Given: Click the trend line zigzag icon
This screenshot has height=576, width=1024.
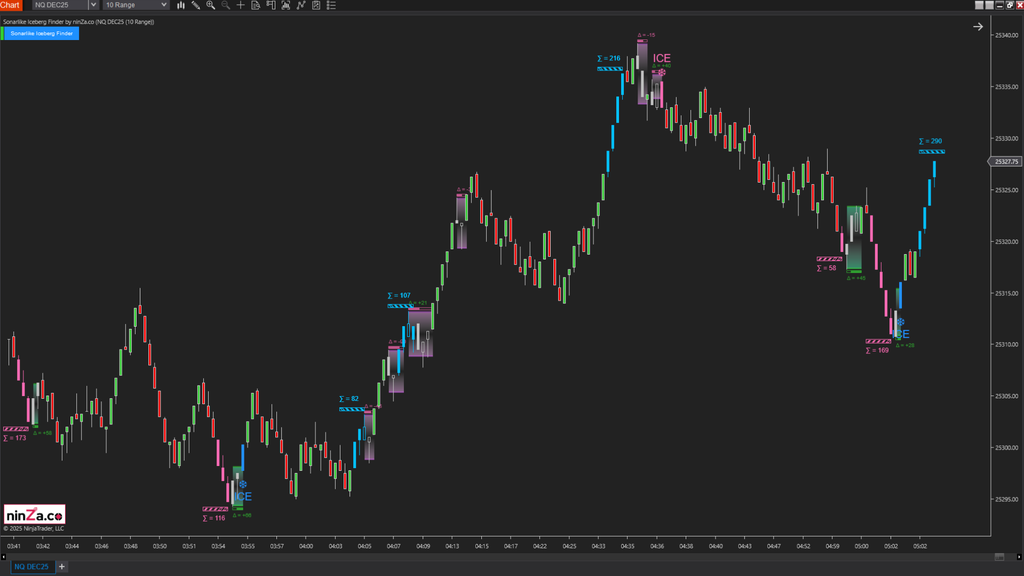Looking at the screenshot, I should click(302, 5).
